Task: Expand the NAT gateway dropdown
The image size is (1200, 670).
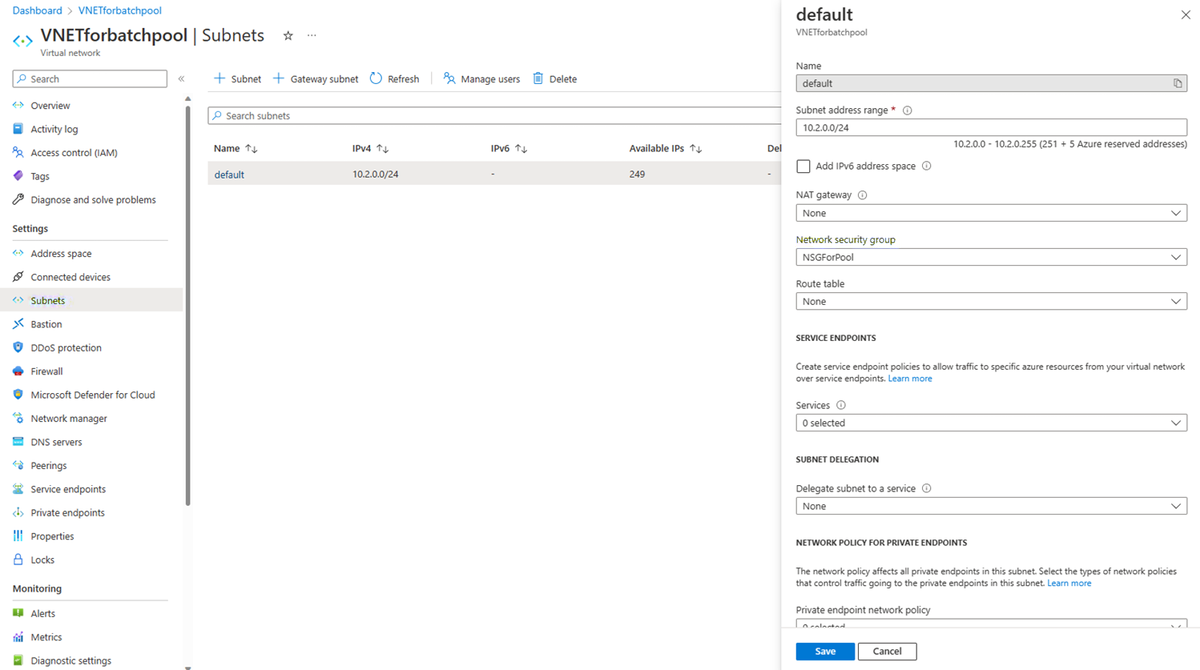Action: point(991,213)
